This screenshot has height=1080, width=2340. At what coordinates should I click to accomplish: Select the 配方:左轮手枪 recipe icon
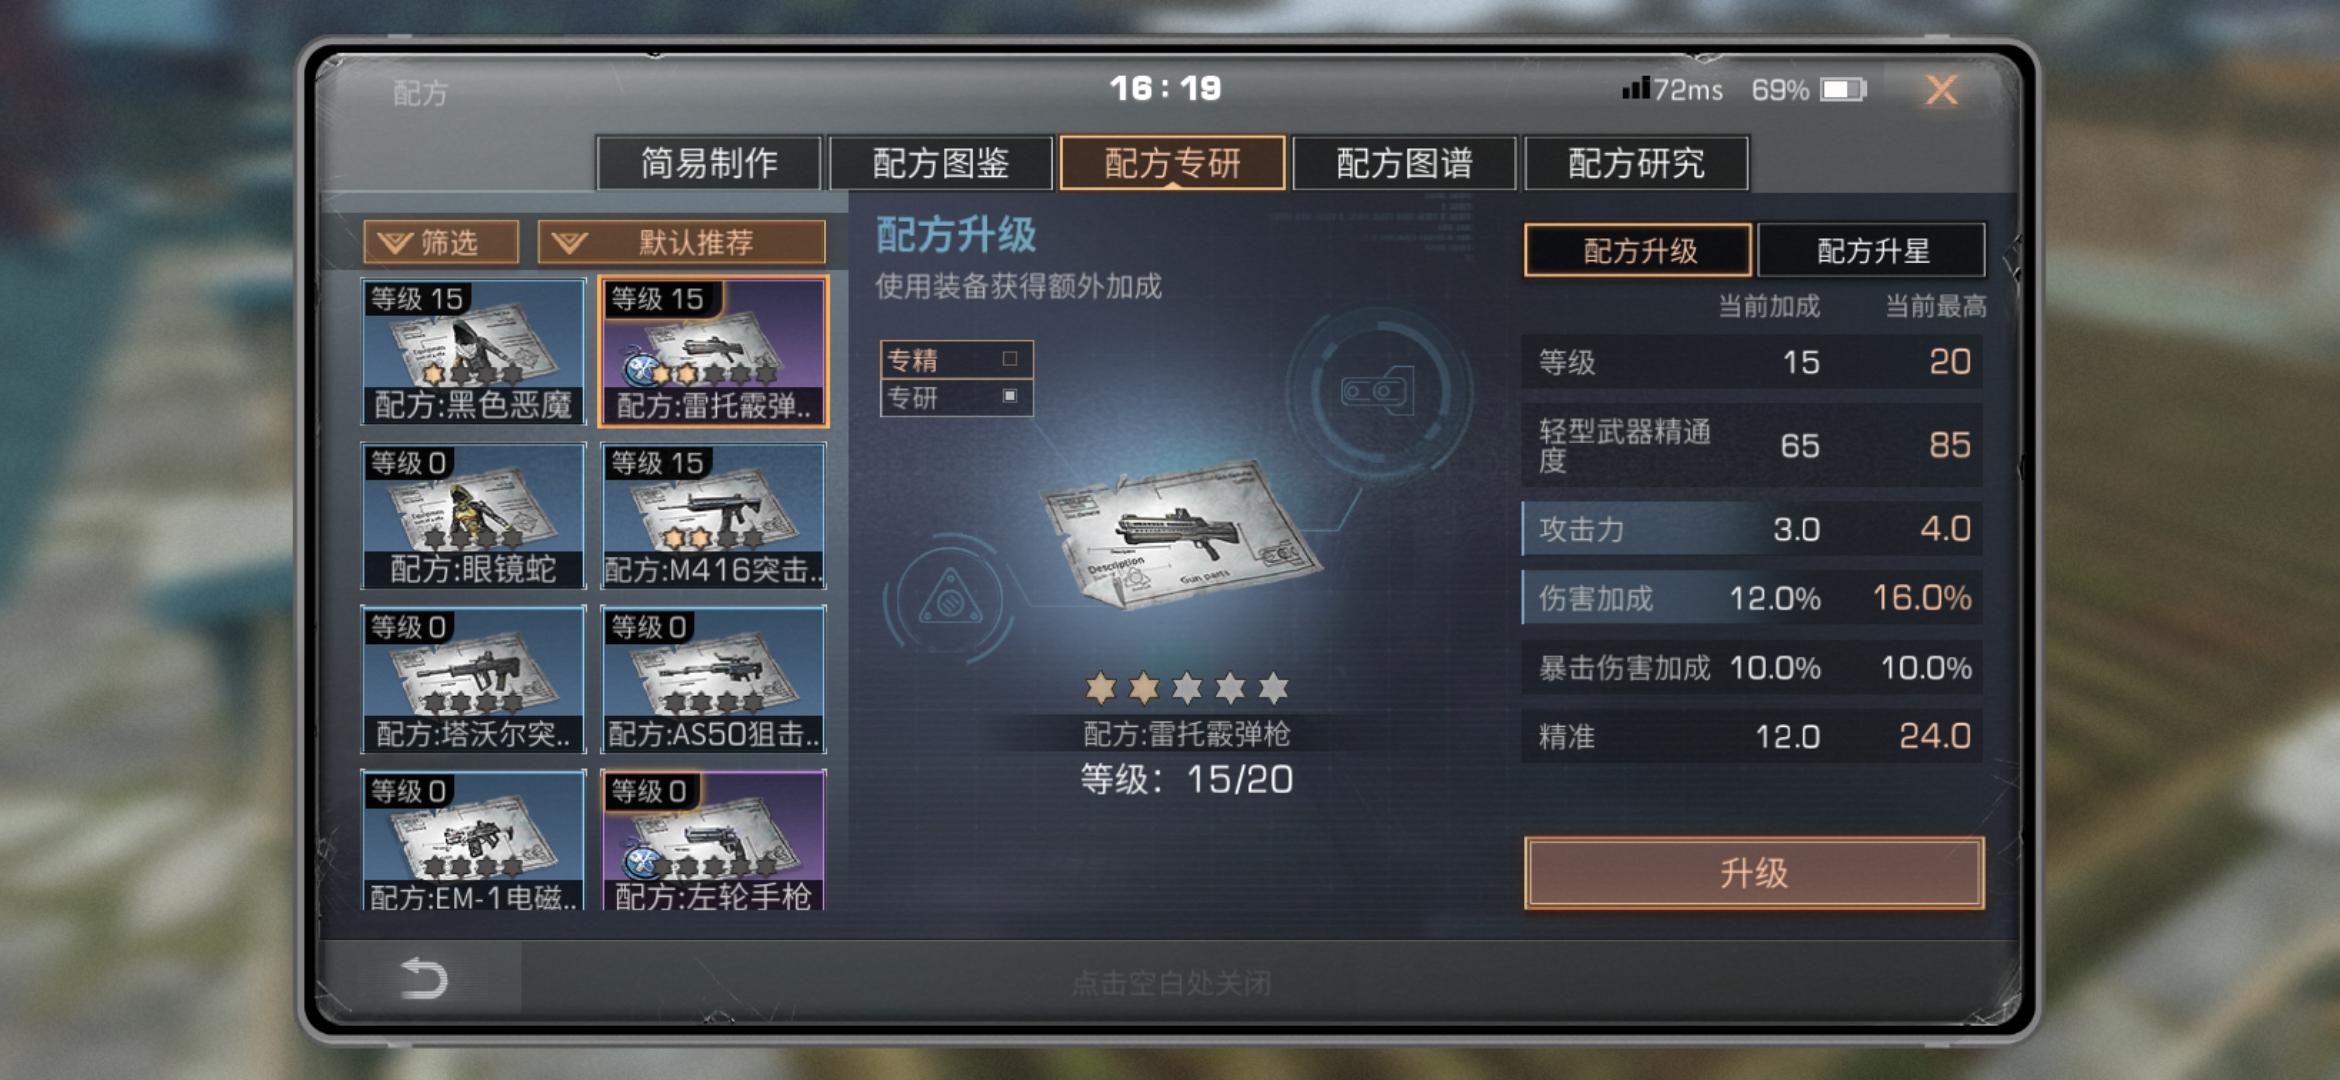pos(713,840)
